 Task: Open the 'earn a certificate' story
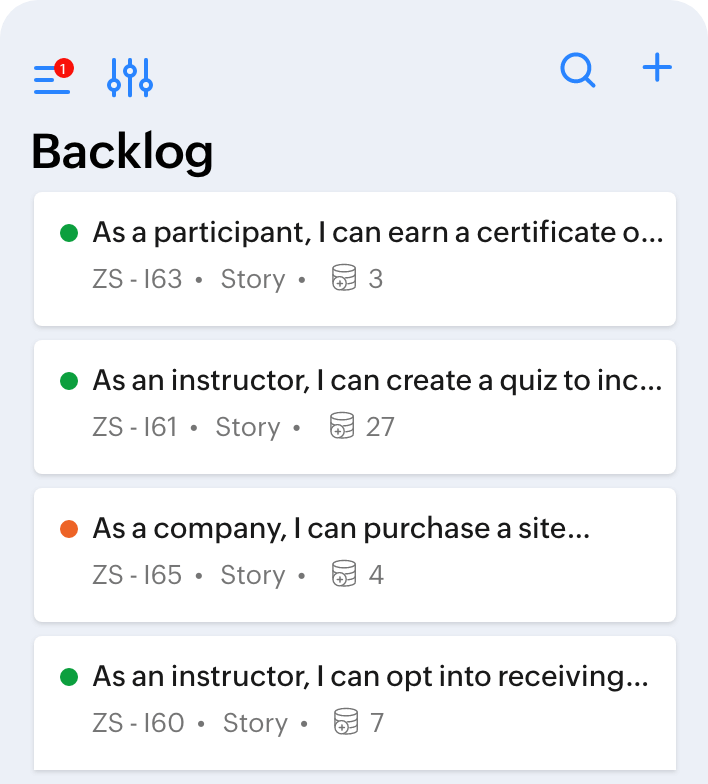[378, 233]
